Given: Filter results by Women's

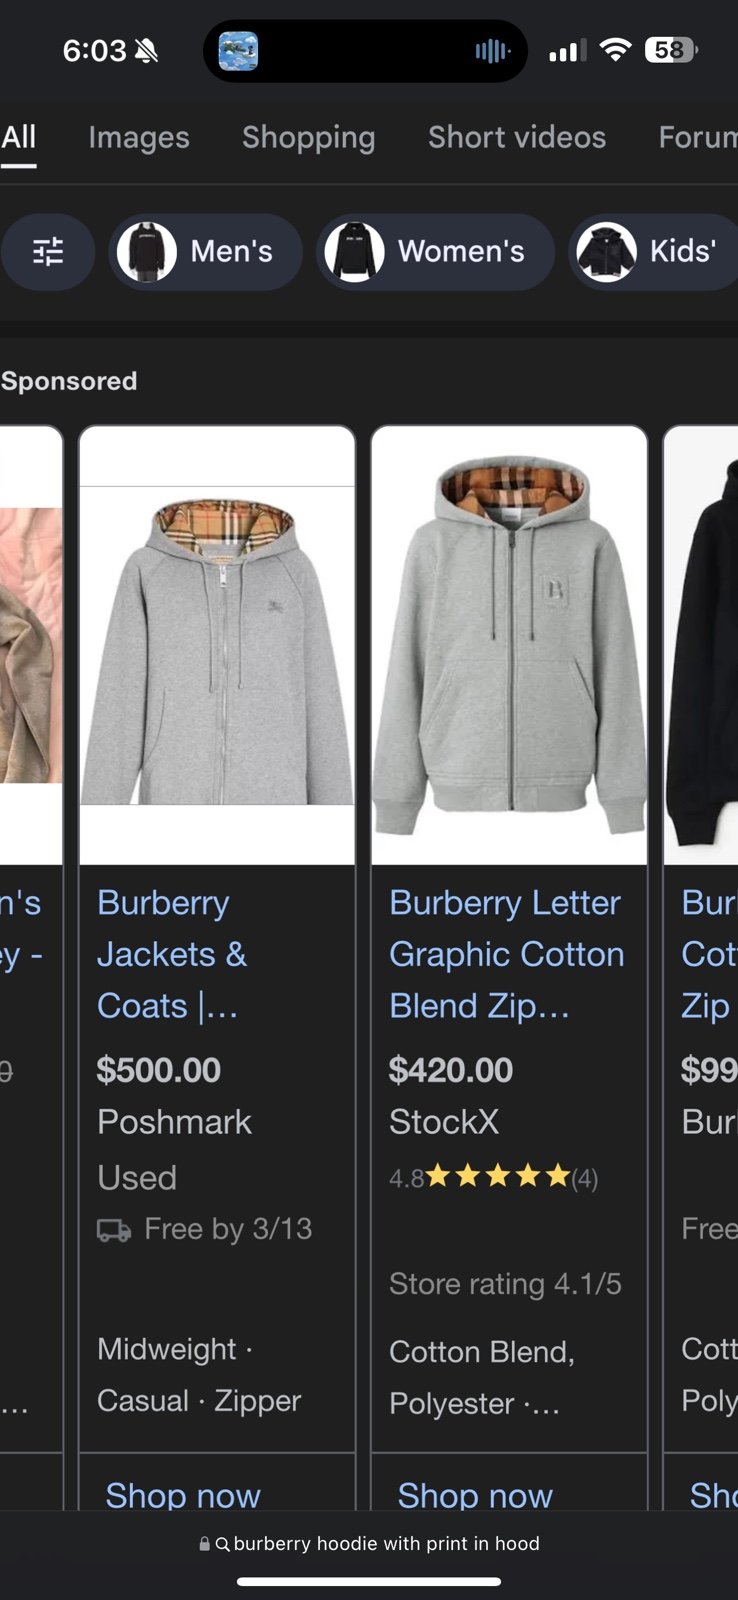Looking at the screenshot, I should pos(436,252).
